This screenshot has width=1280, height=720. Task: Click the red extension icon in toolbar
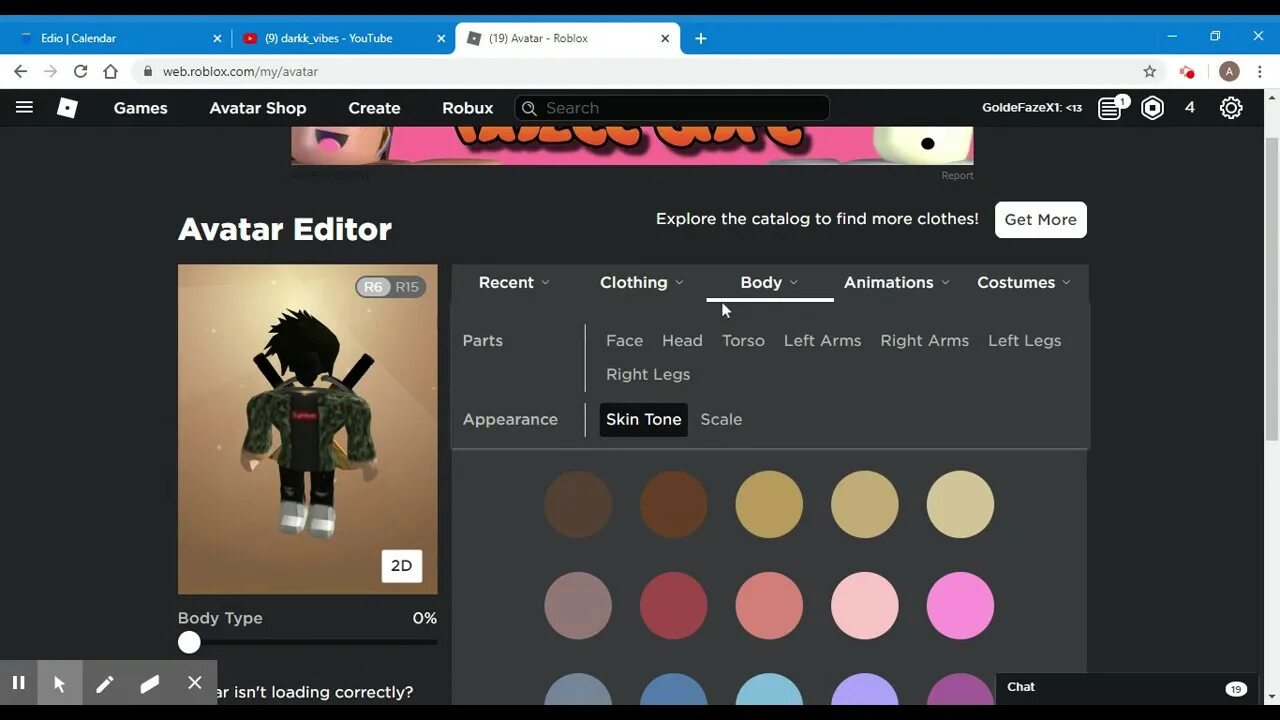1187,71
